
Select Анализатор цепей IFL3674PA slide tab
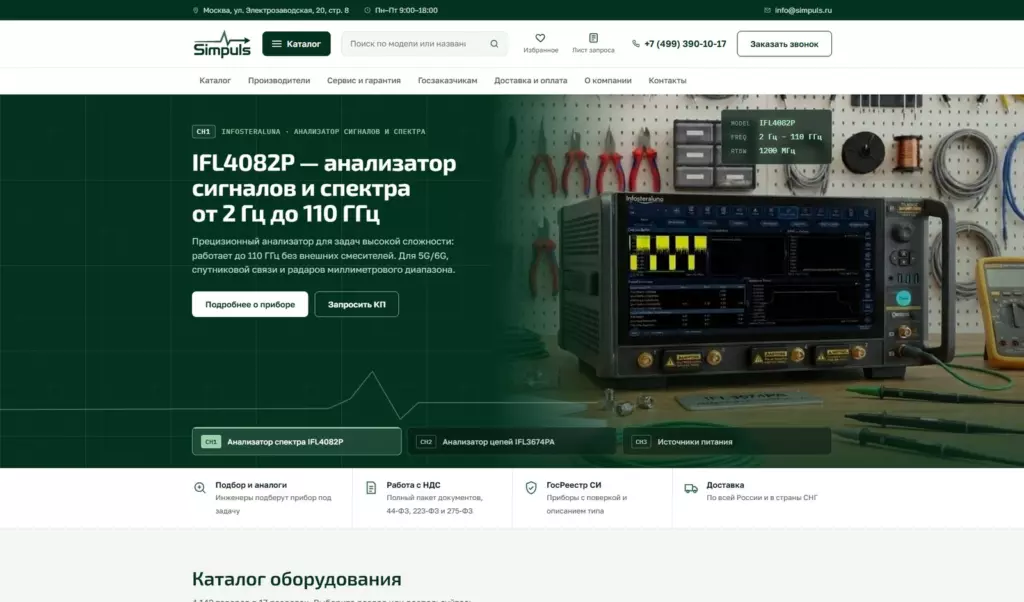pyautogui.click(x=512, y=441)
